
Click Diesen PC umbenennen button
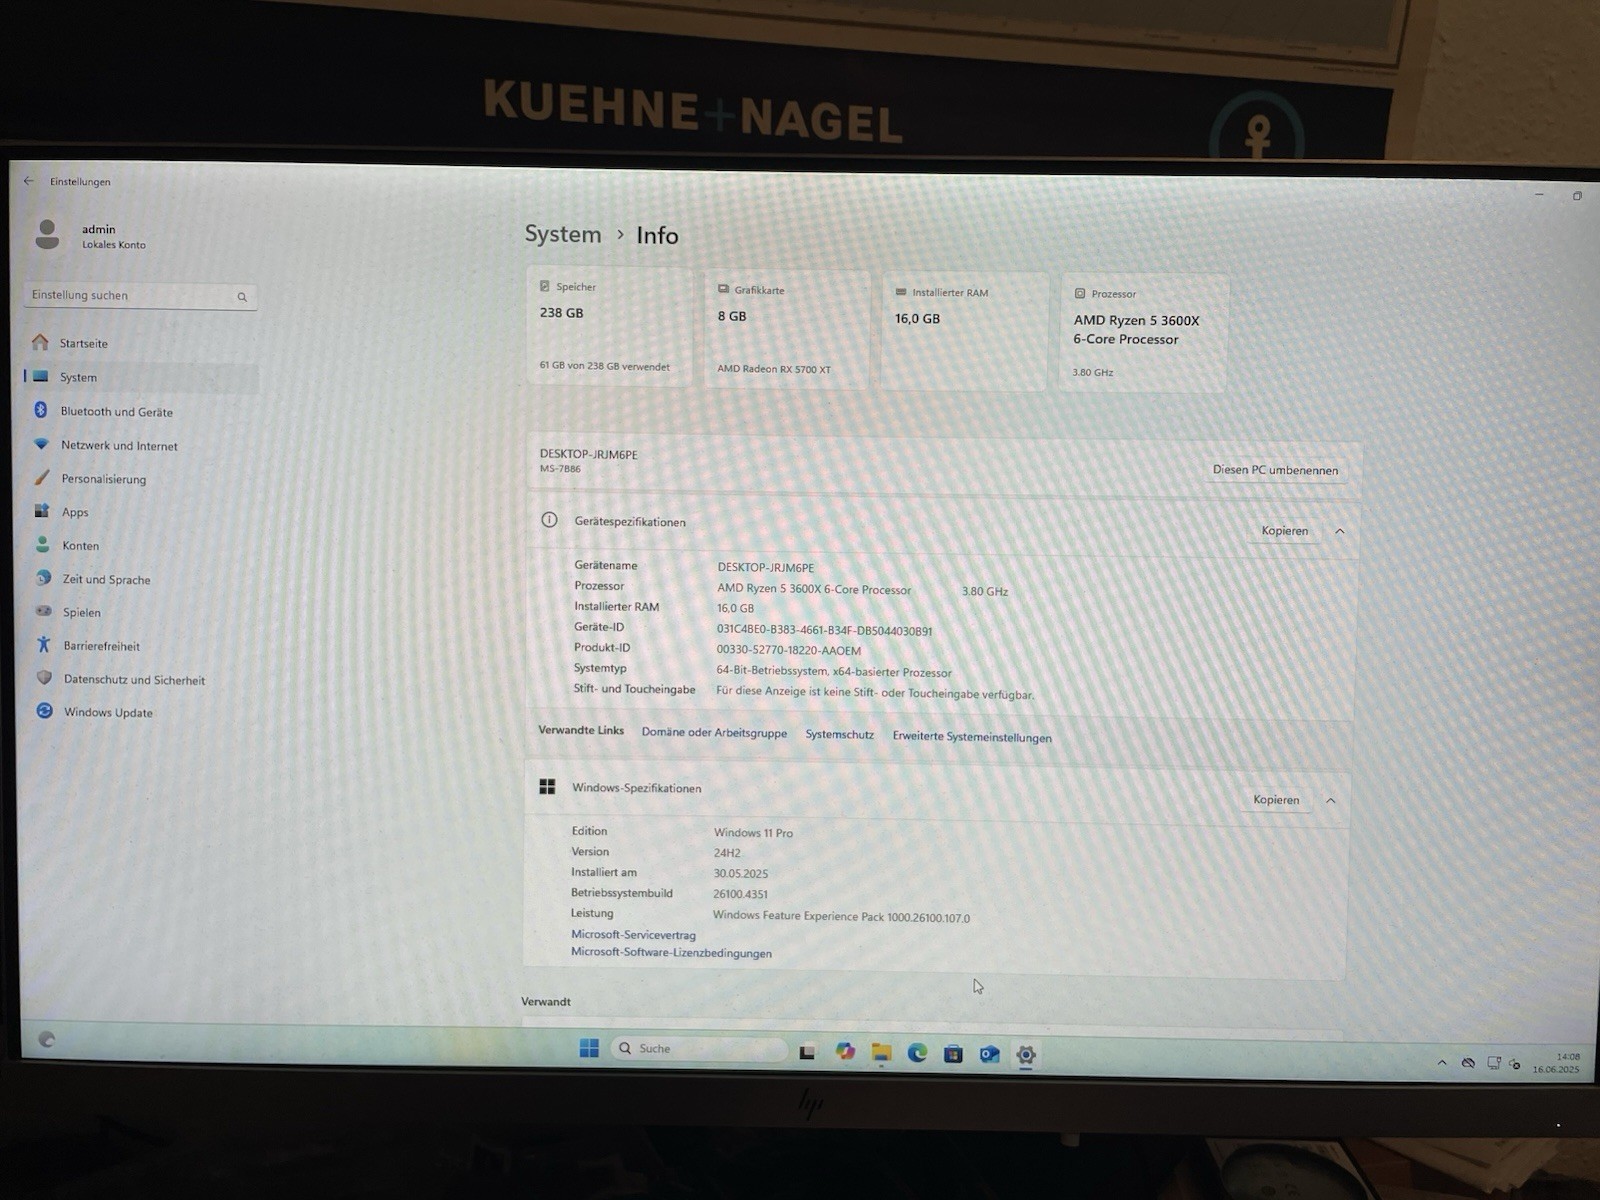[1275, 469]
